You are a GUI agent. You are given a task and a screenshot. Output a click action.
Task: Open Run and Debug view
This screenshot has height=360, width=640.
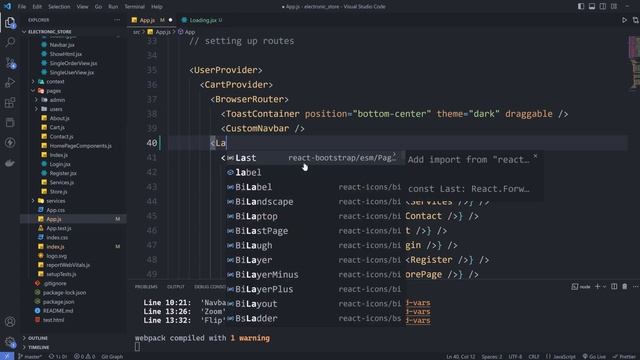(10, 82)
